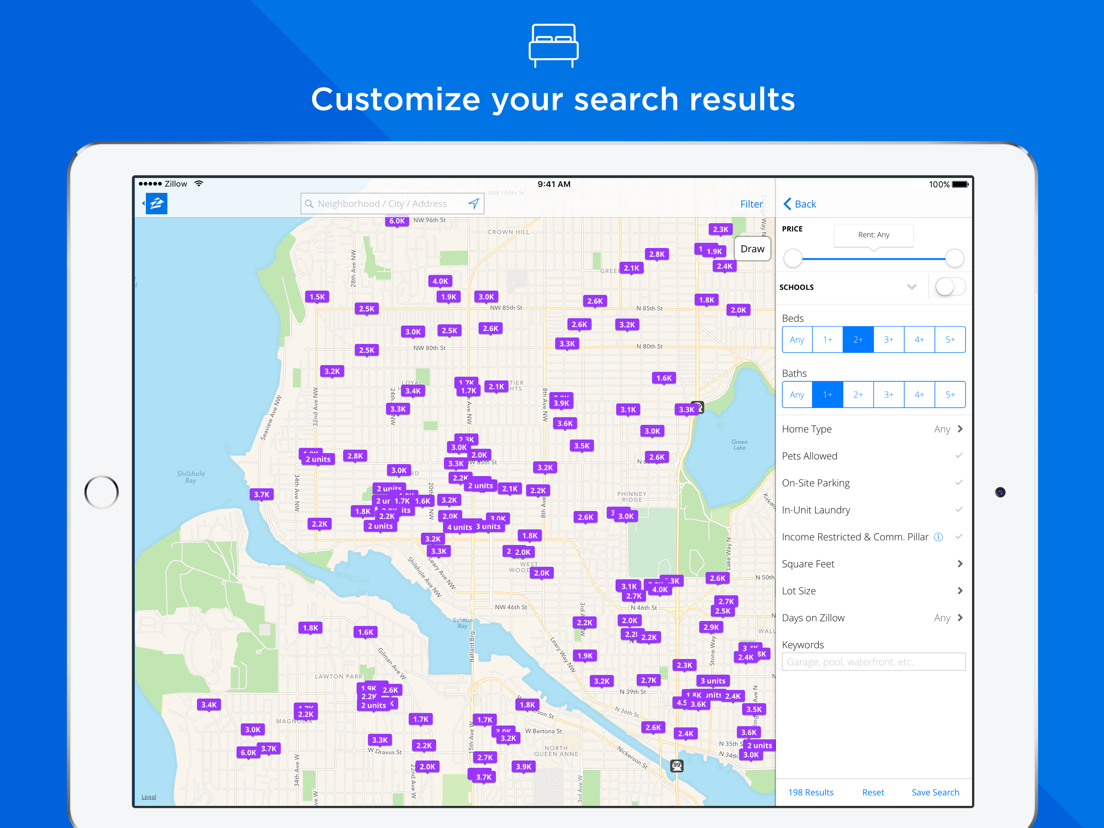
Task: Select the 2.0K pin near N 85th St
Action: [739, 310]
